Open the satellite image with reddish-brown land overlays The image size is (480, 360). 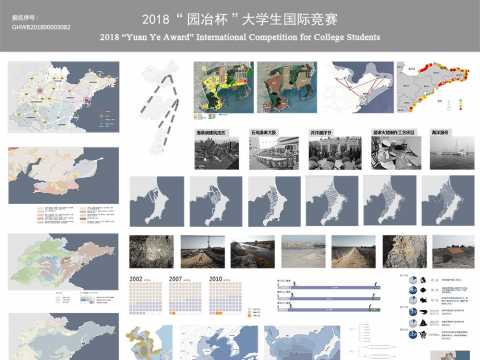(x=287, y=87)
